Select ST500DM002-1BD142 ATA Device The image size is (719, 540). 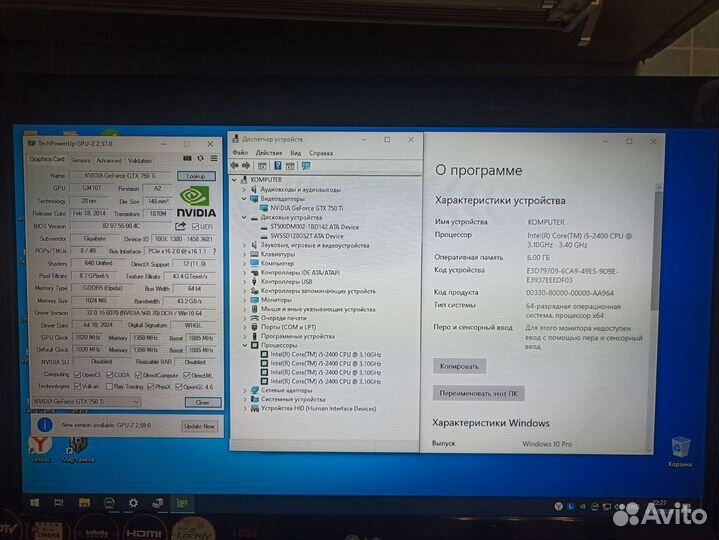pyautogui.click(x=315, y=227)
